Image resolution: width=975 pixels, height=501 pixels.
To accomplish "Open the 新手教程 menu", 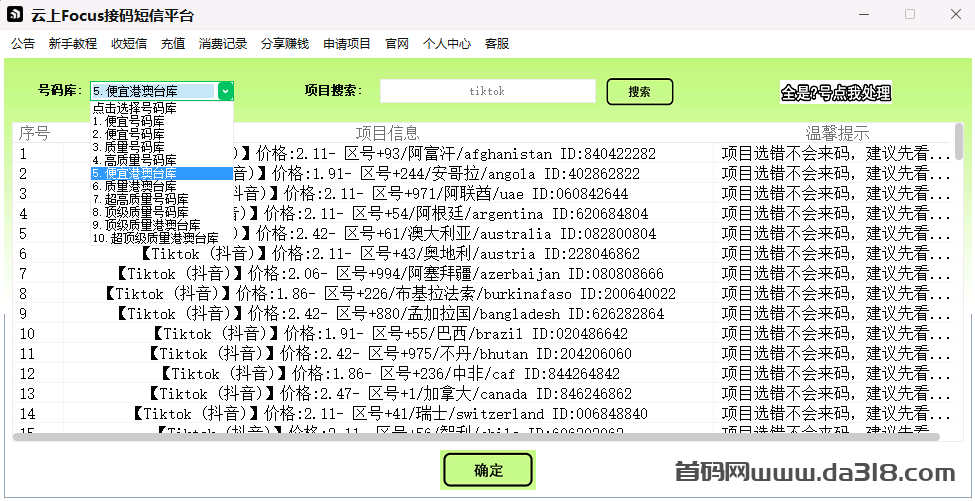I will [x=73, y=44].
